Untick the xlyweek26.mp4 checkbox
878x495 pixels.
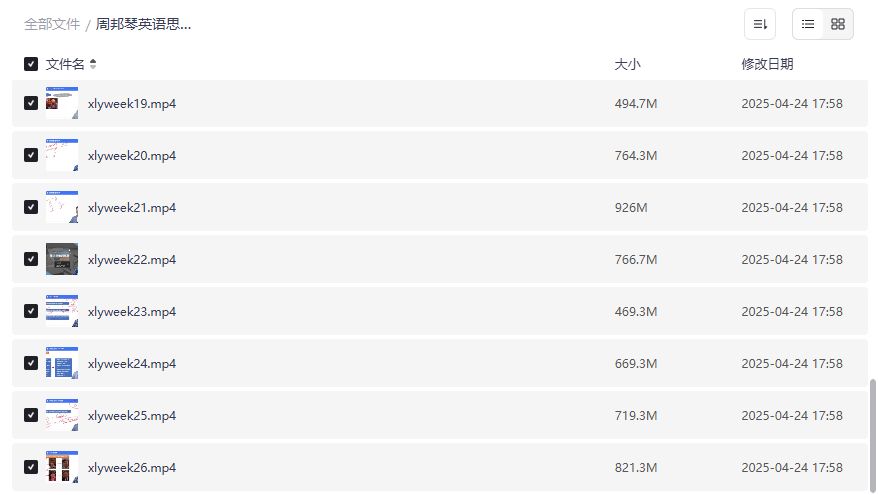click(x=31, y=467)
